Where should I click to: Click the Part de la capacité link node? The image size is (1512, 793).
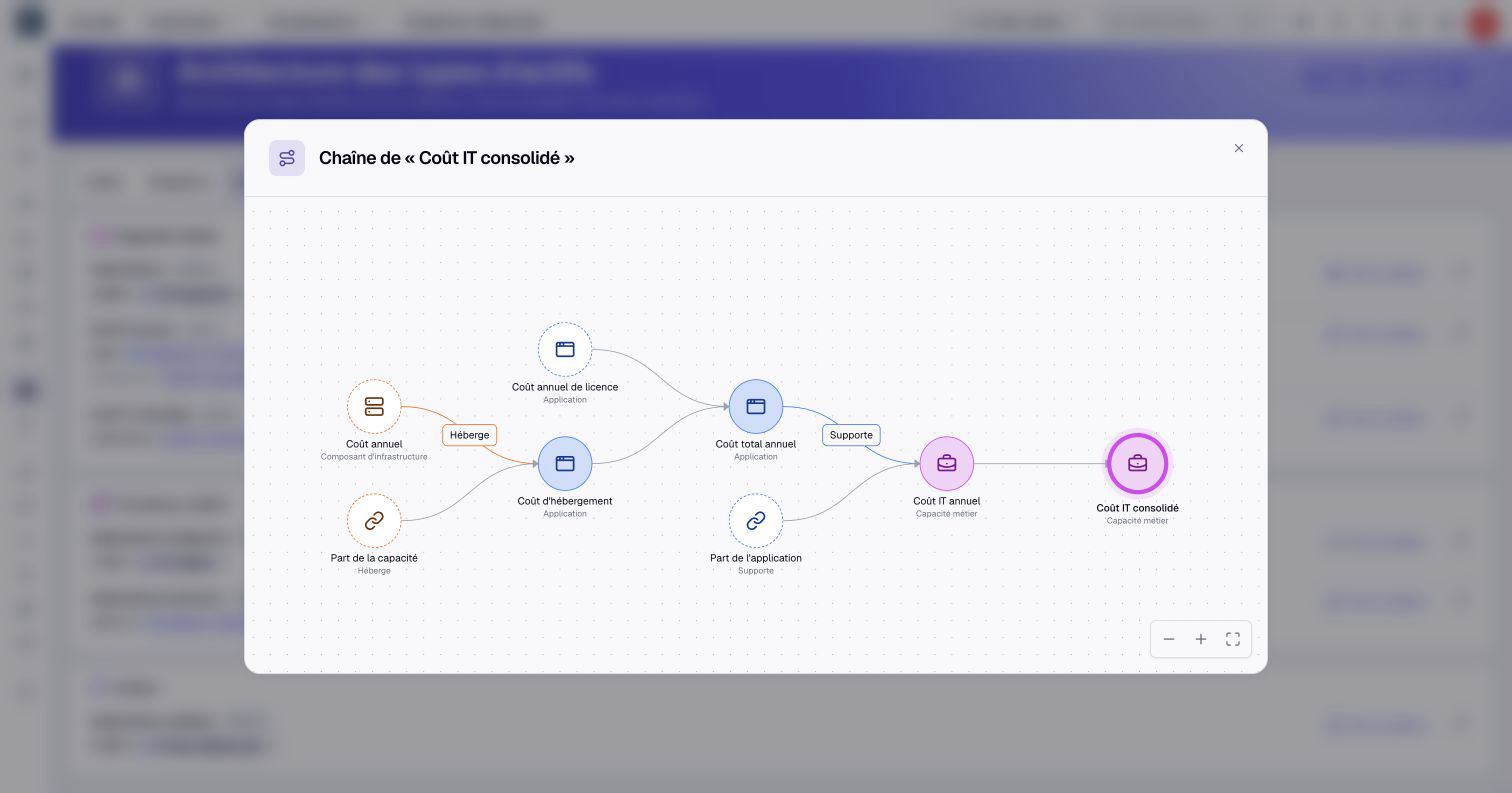374,521
